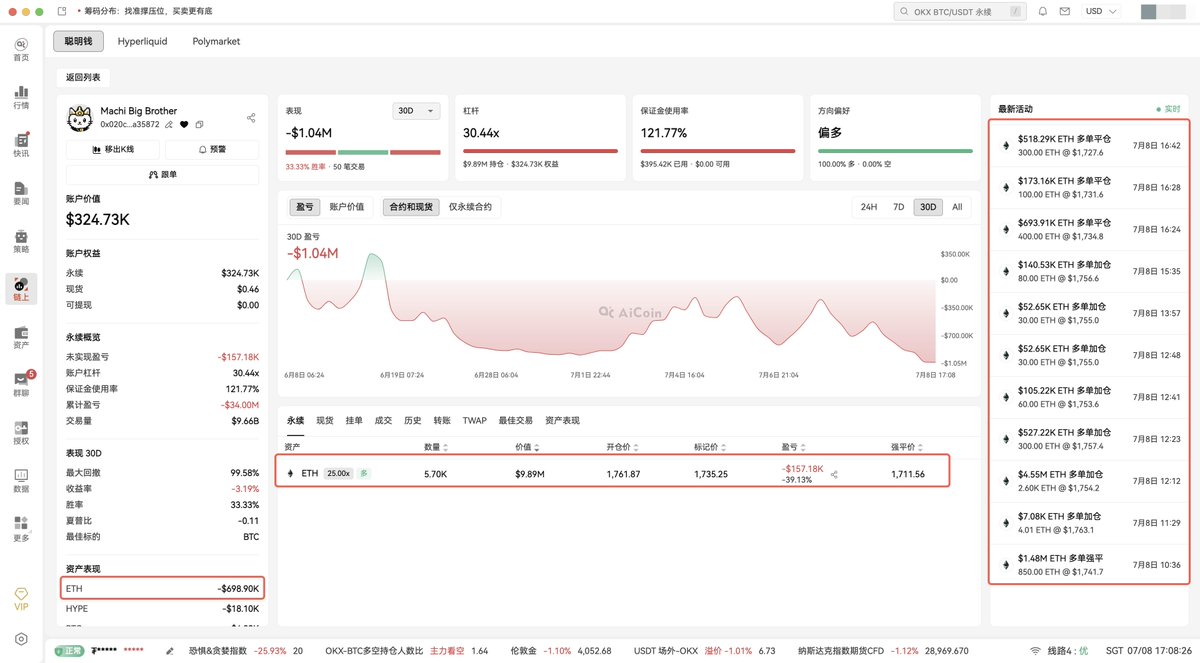This screenshot has width=1200, height=663.
Task: Focus the OKX BTC/USDT search field
Action: [960, 12]
